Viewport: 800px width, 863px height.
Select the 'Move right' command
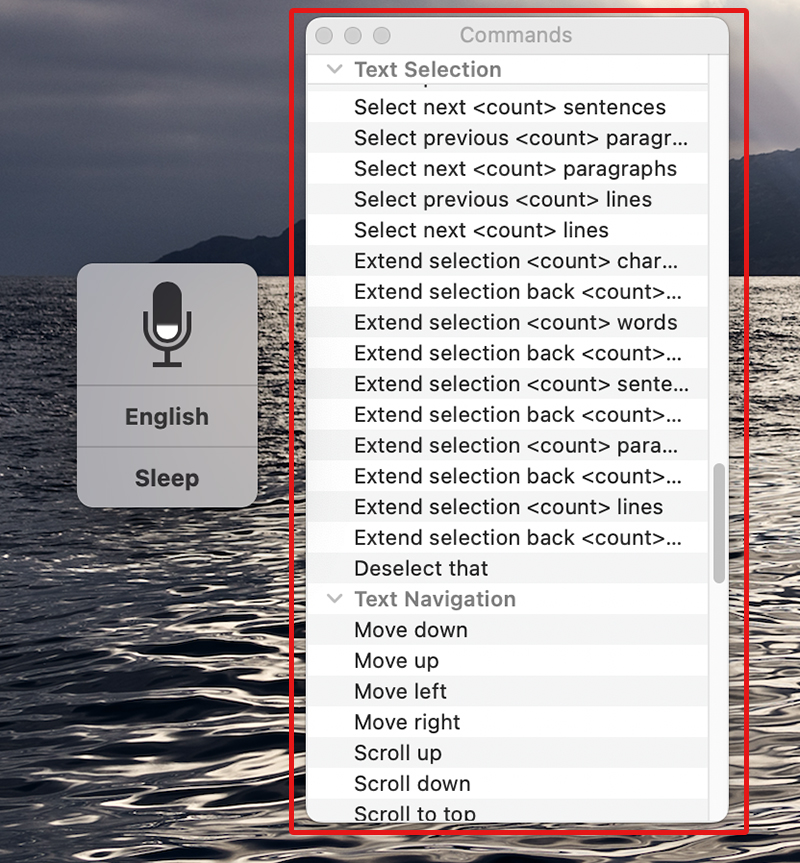pos(407,722)
